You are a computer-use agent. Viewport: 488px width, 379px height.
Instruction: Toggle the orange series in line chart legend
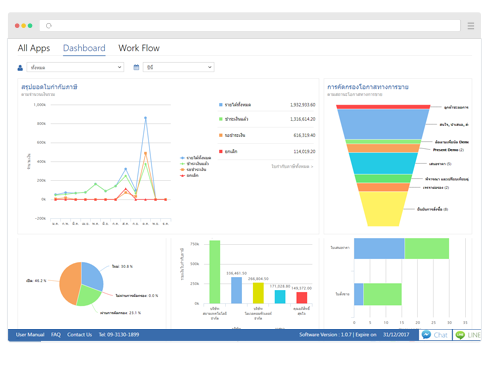[x=193, y=170]
